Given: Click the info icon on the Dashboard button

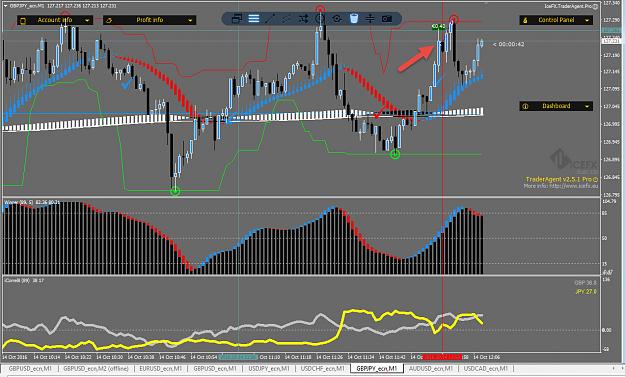Looking at the screenshot, I should click(525, 106).
